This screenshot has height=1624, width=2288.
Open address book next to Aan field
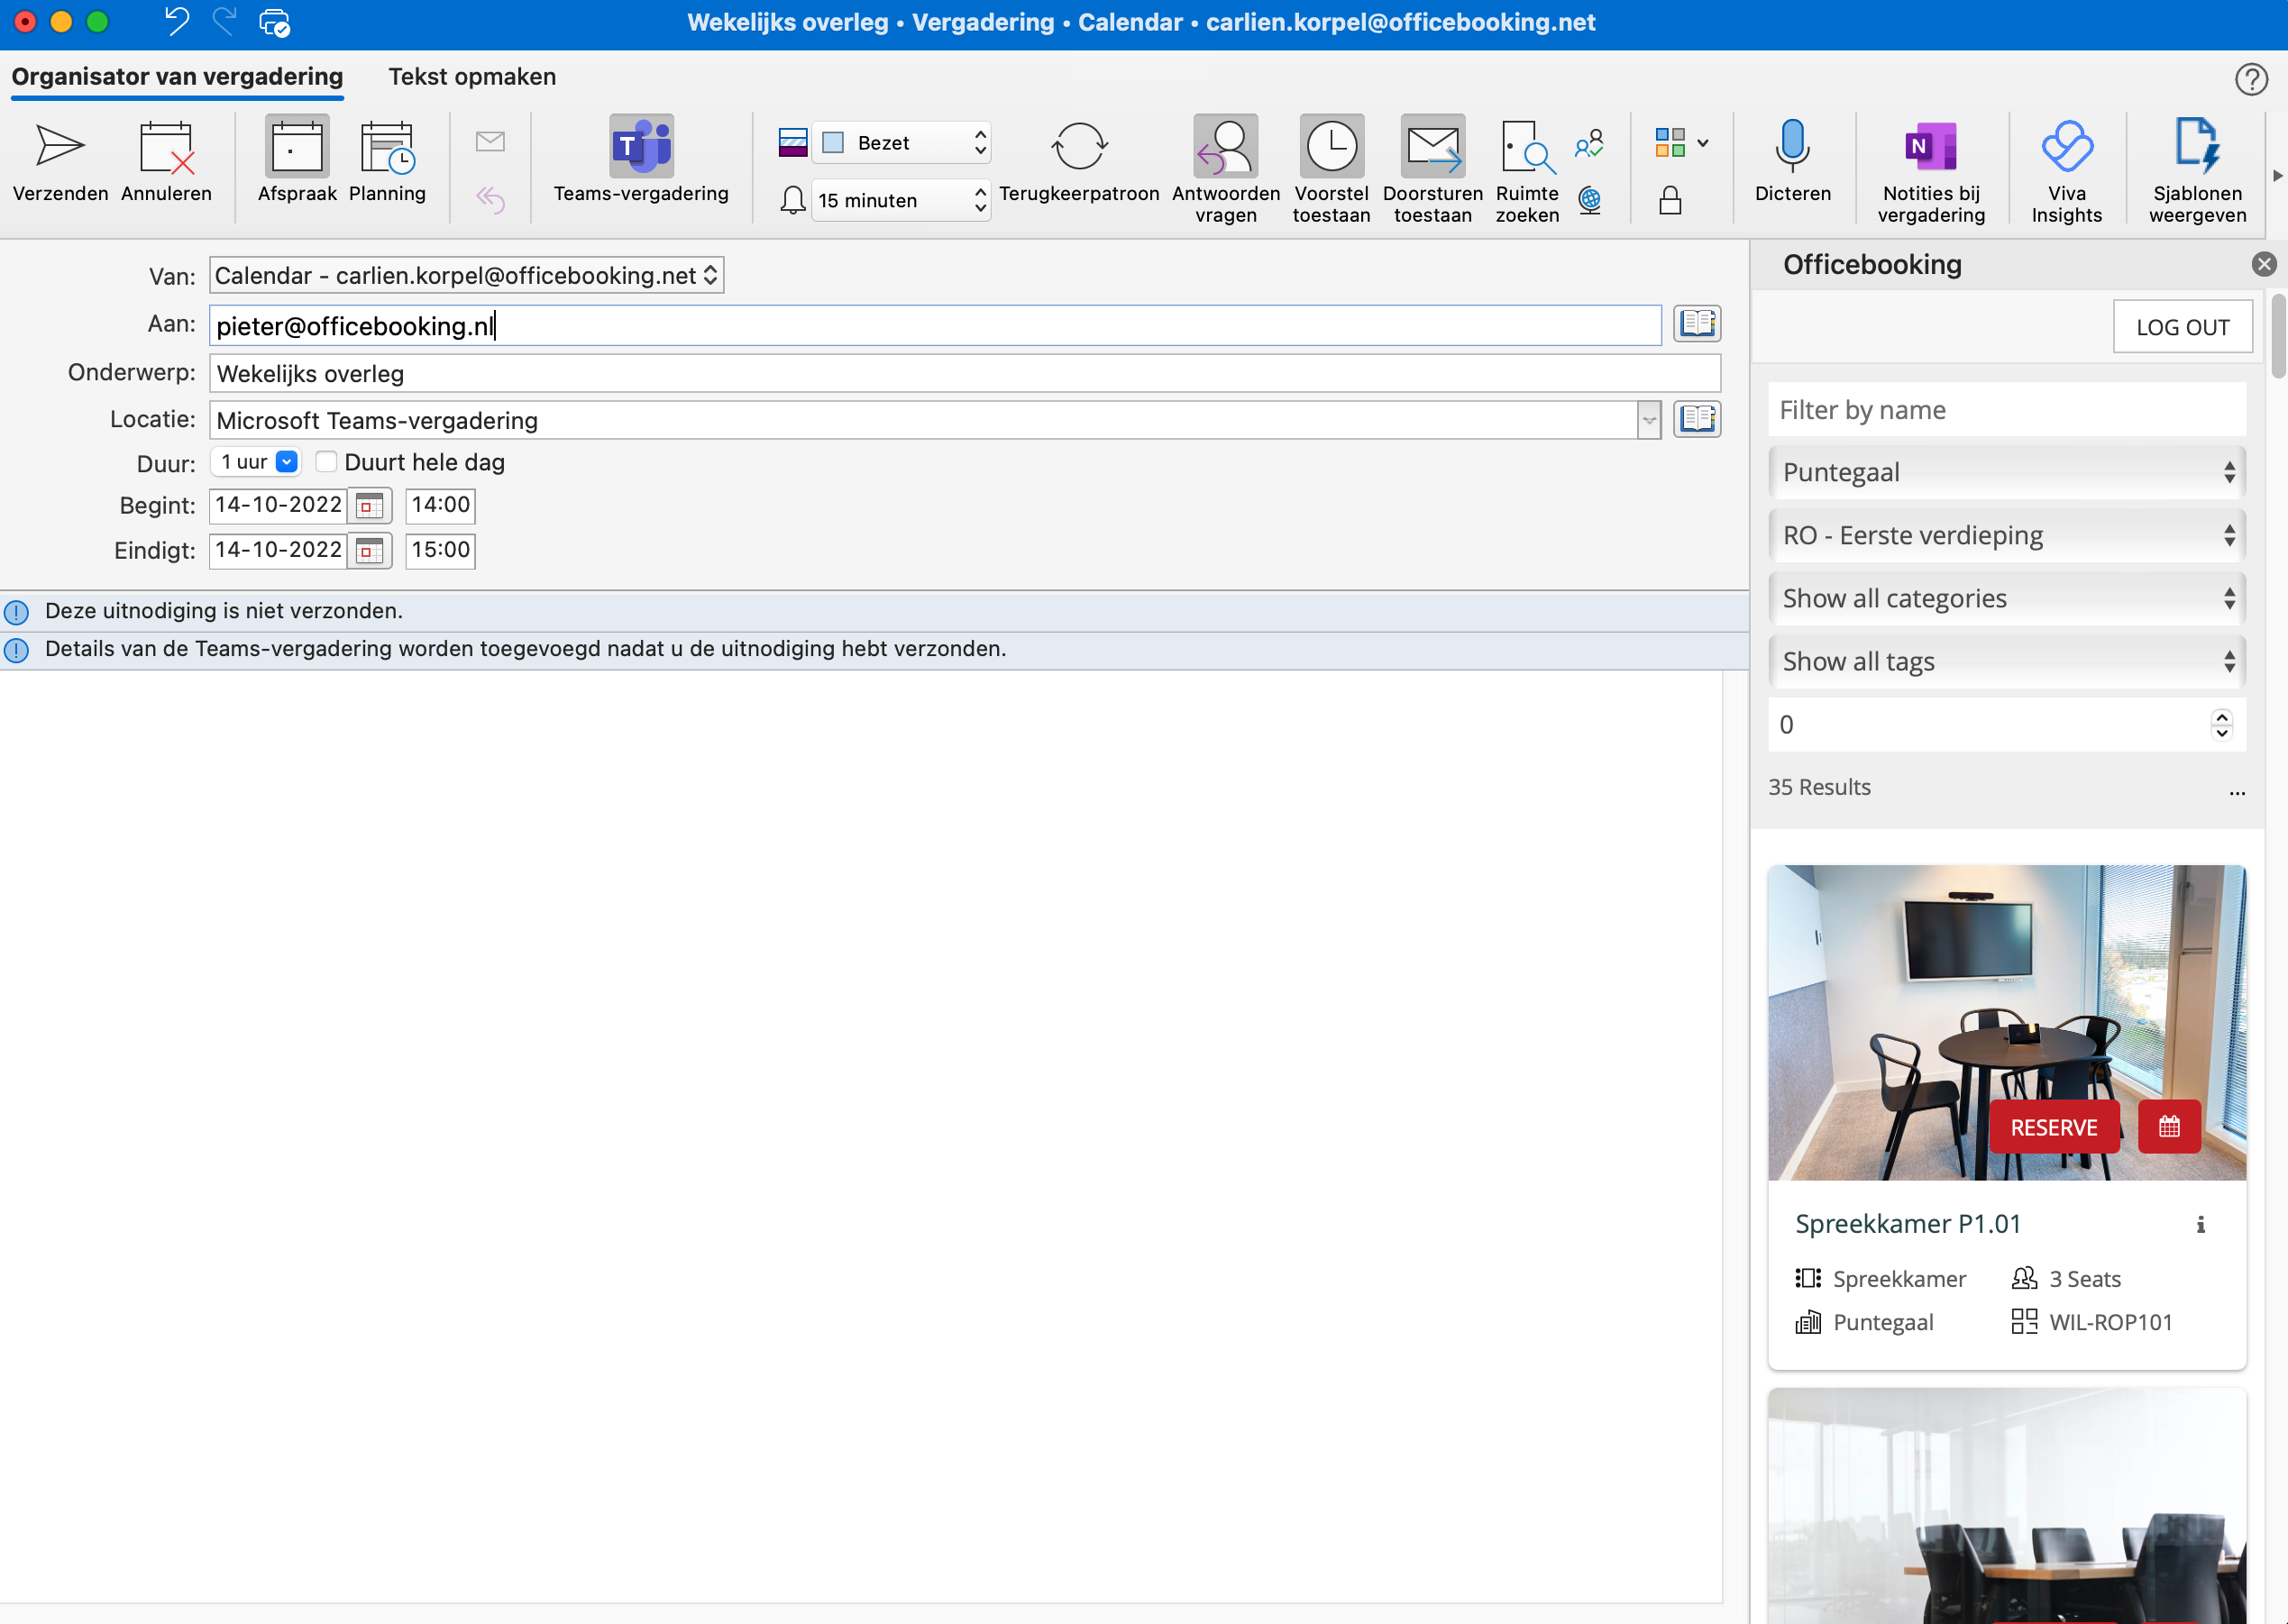(x=1697, y=324)
